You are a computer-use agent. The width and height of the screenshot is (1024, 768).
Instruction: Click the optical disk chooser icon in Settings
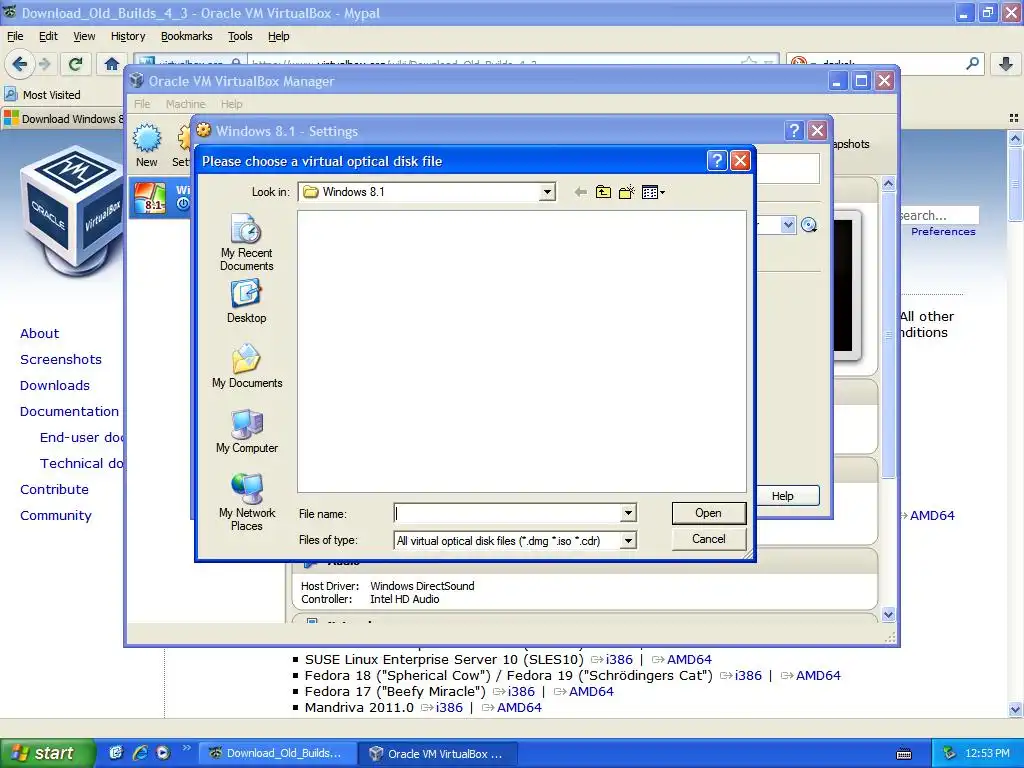pyautogui.click(x=809, y=225)
